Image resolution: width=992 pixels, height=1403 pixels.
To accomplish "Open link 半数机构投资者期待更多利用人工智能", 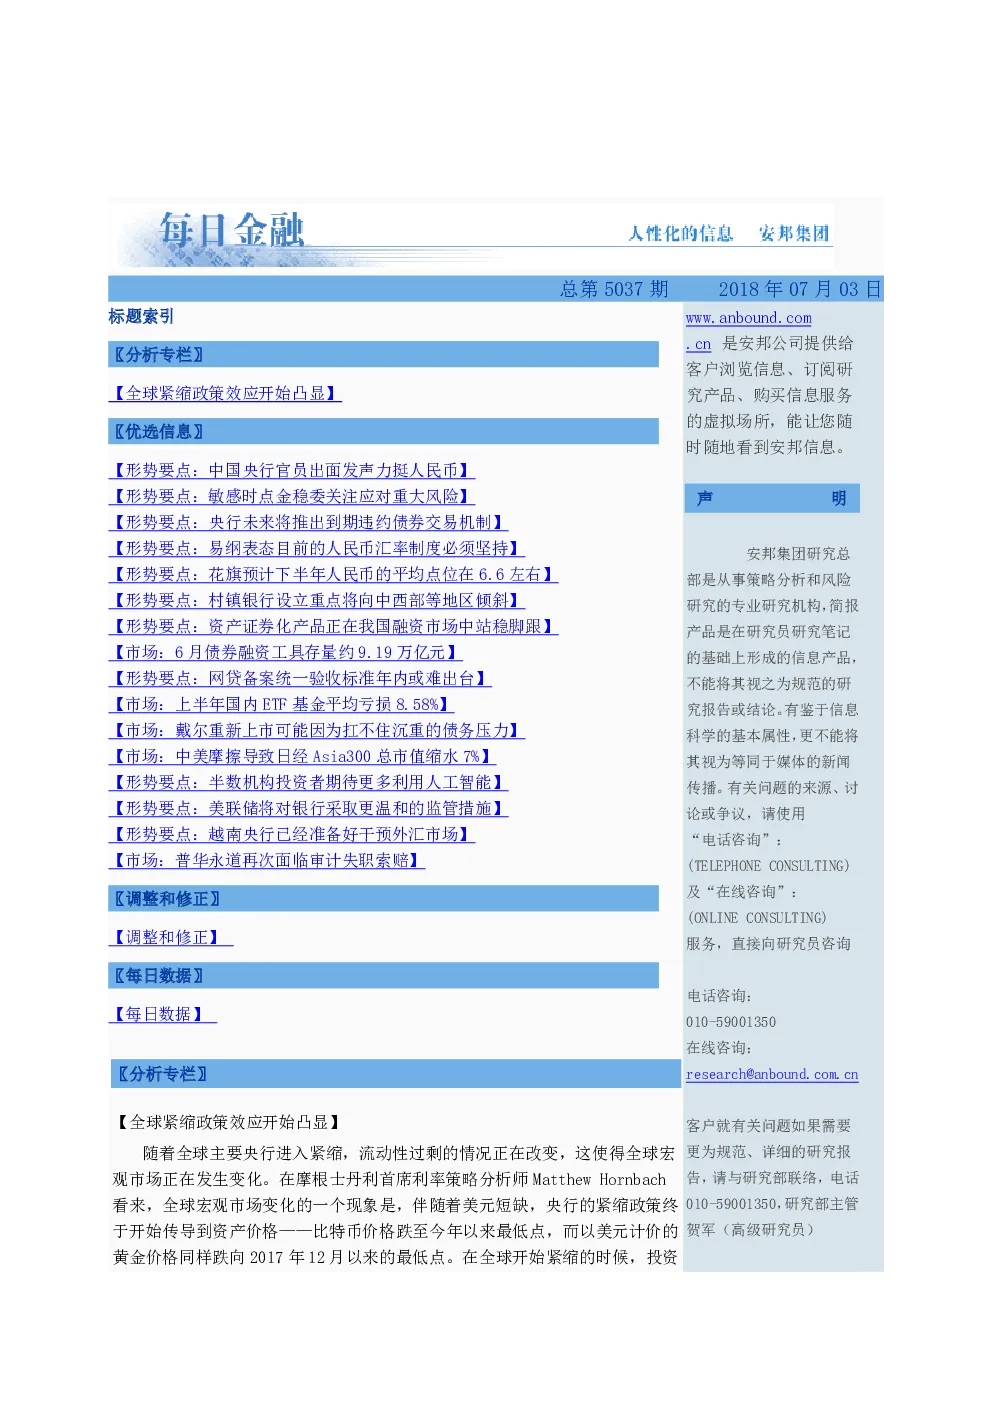I will 308,782.
